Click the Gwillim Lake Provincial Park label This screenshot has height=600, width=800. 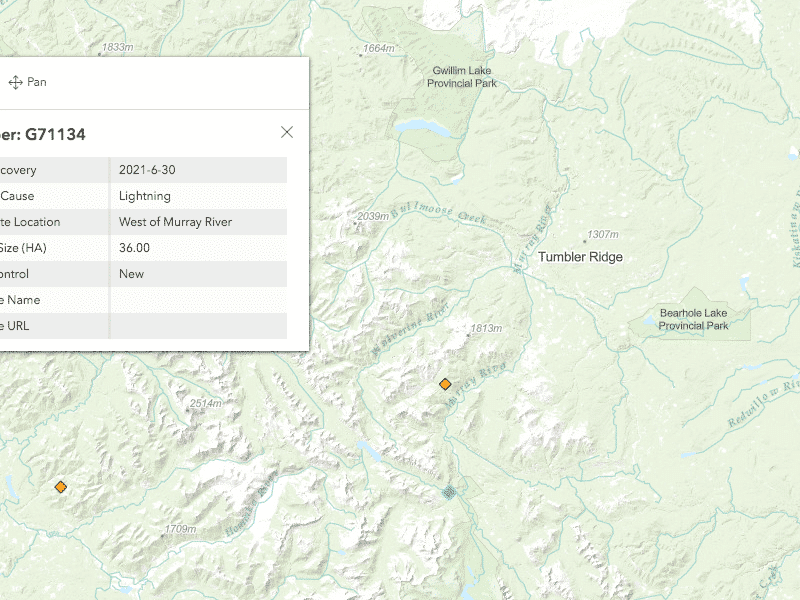click(462, 77)
